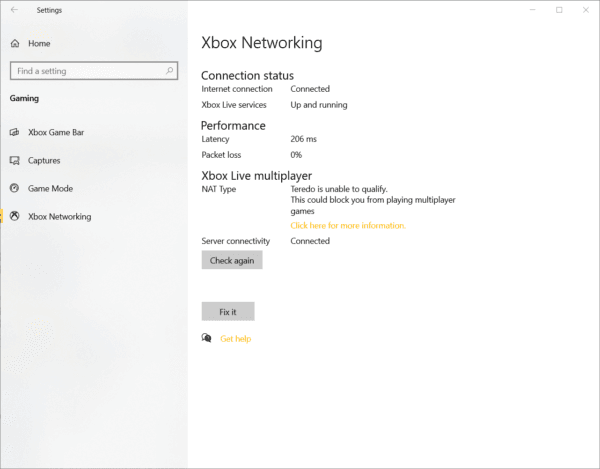Click the Captures sidebar icon
Viewport: 600px width, 469px height.
click(15, 160)
